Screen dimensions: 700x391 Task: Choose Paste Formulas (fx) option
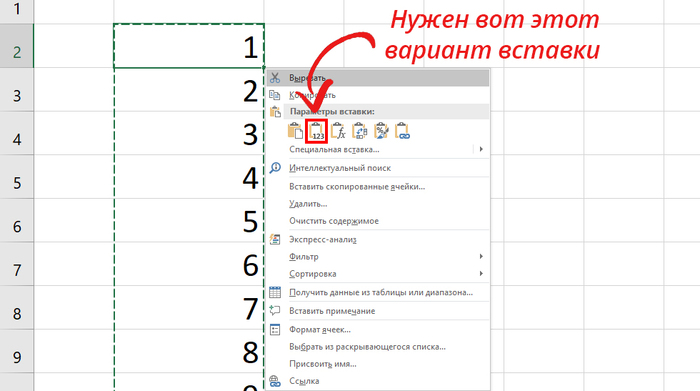(338, 131)
